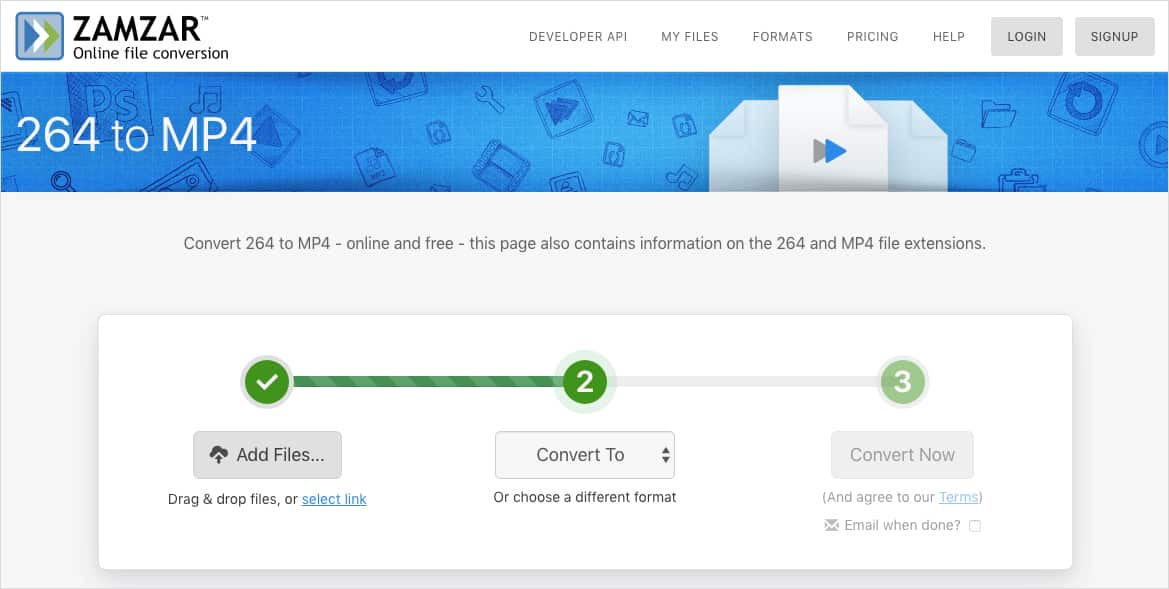The height and width of the screenshot is (589, 1169).
Task: Browse the Formats menu item
Action: (782, 36)
